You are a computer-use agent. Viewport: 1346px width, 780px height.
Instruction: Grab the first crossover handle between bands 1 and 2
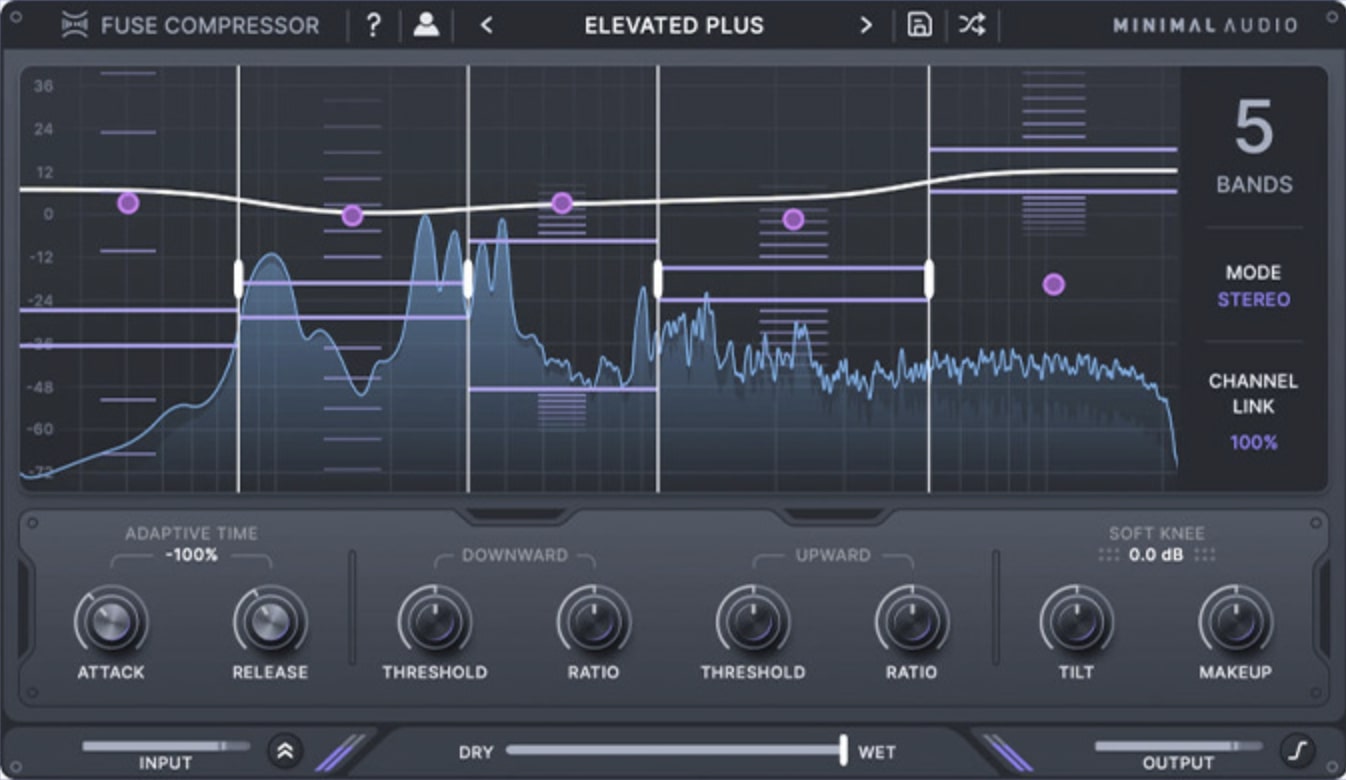238,279
